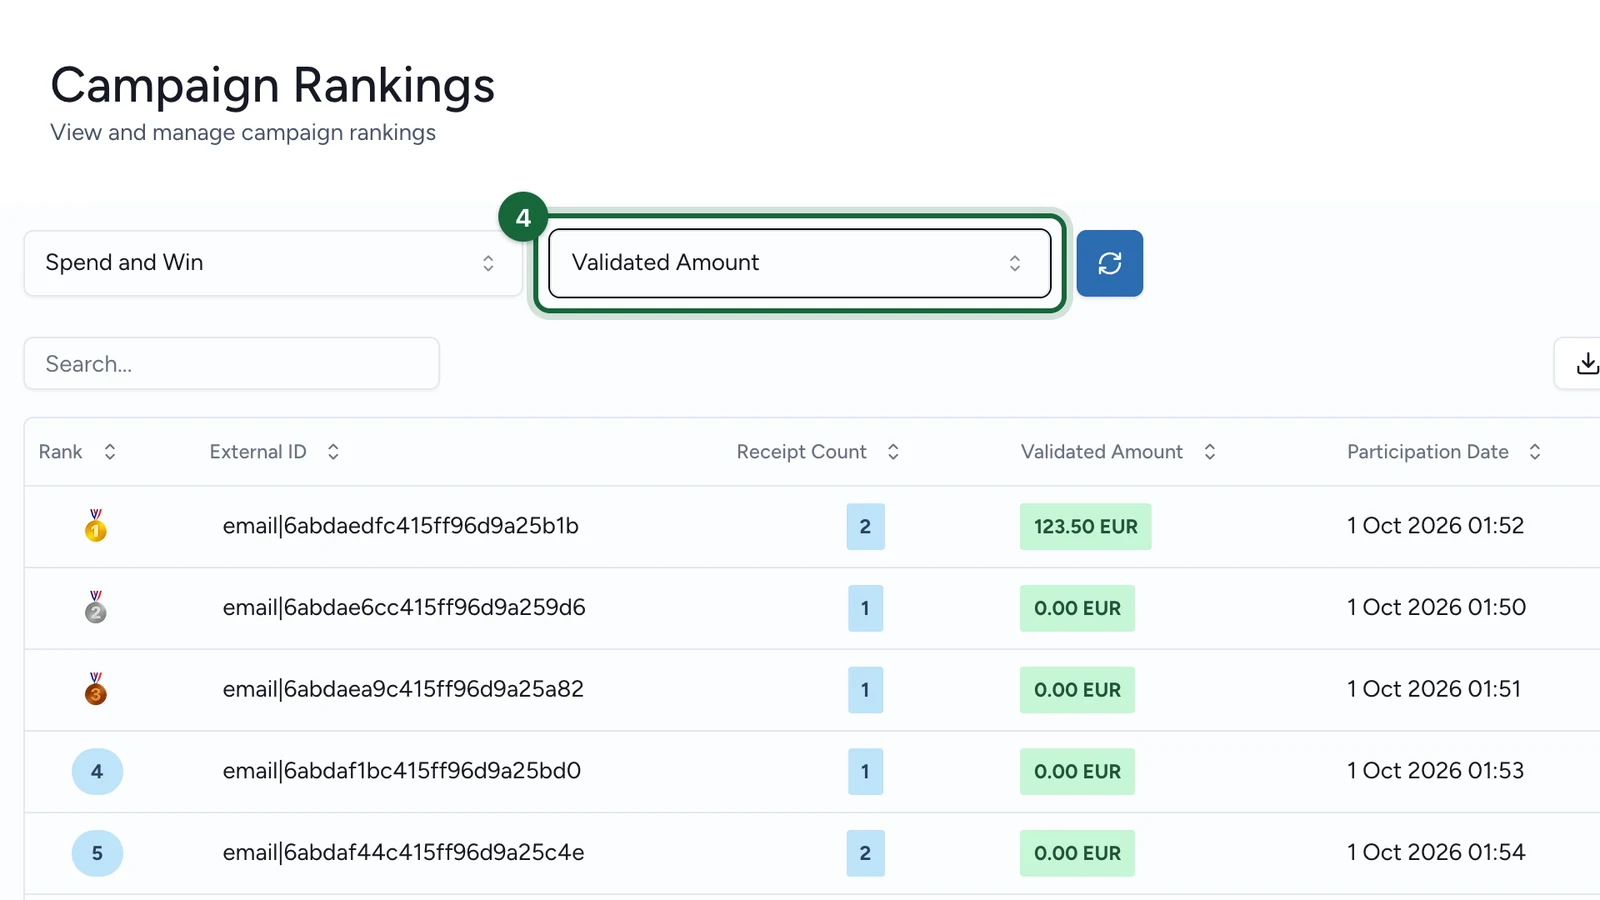This screenshot has height=900, width=1600.
Task: Open the Spend and Win campaign dropdown
Action: coord(273,263)
